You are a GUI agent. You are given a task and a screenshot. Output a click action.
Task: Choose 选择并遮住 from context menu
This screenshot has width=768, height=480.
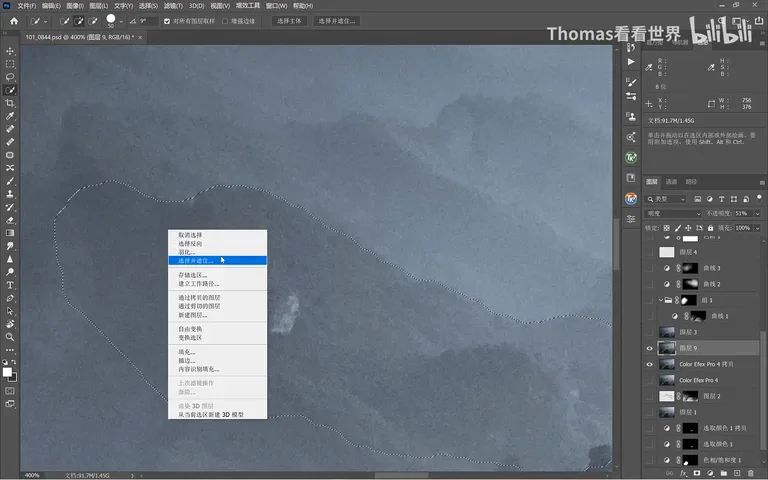[217, 261]
